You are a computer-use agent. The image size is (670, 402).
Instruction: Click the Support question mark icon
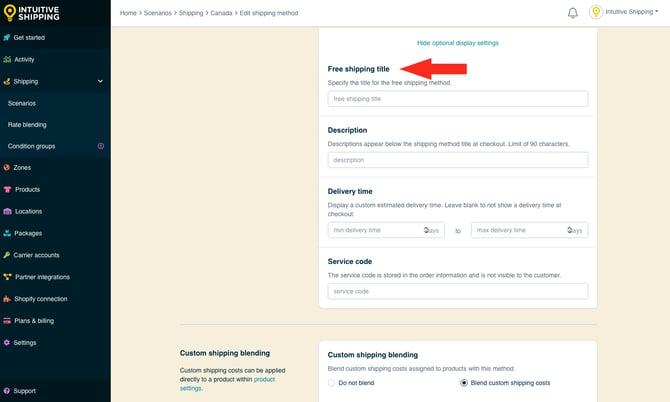click(6, 391)
